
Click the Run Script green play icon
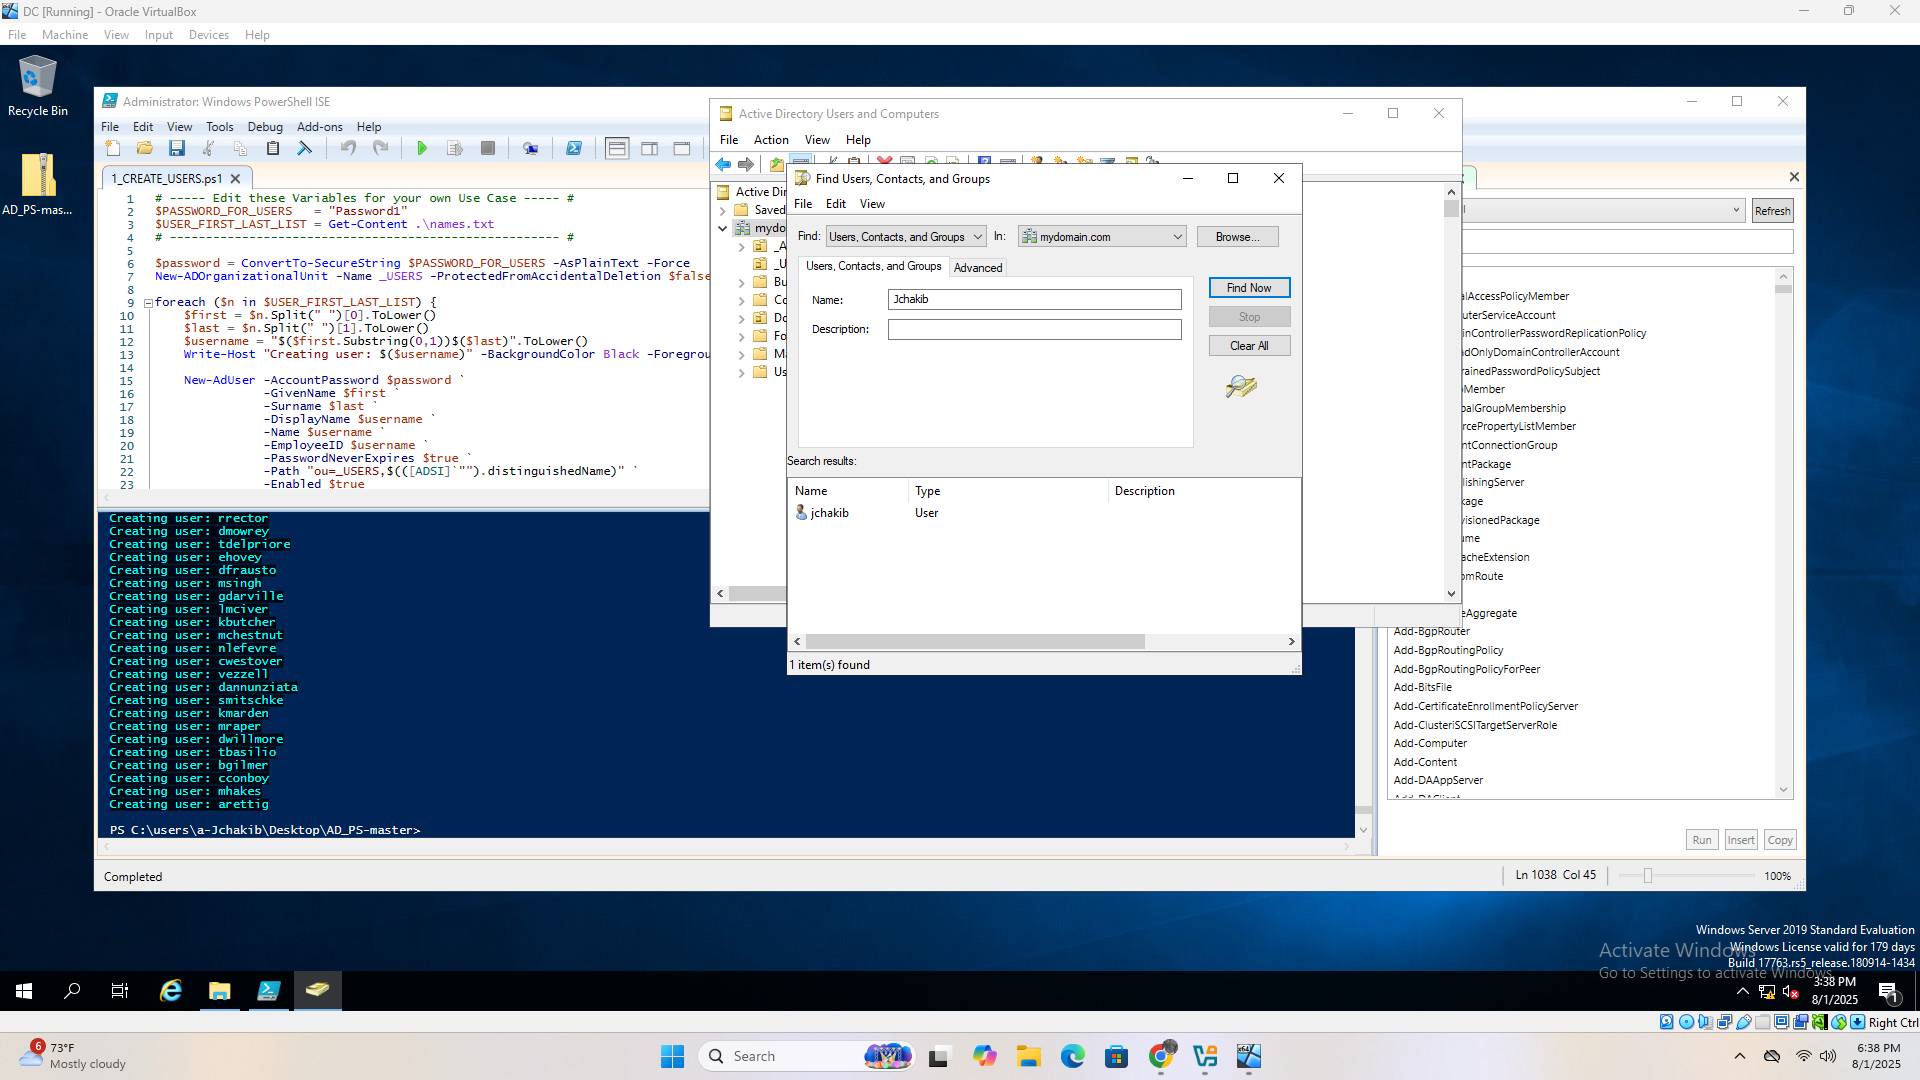(422, 148)
